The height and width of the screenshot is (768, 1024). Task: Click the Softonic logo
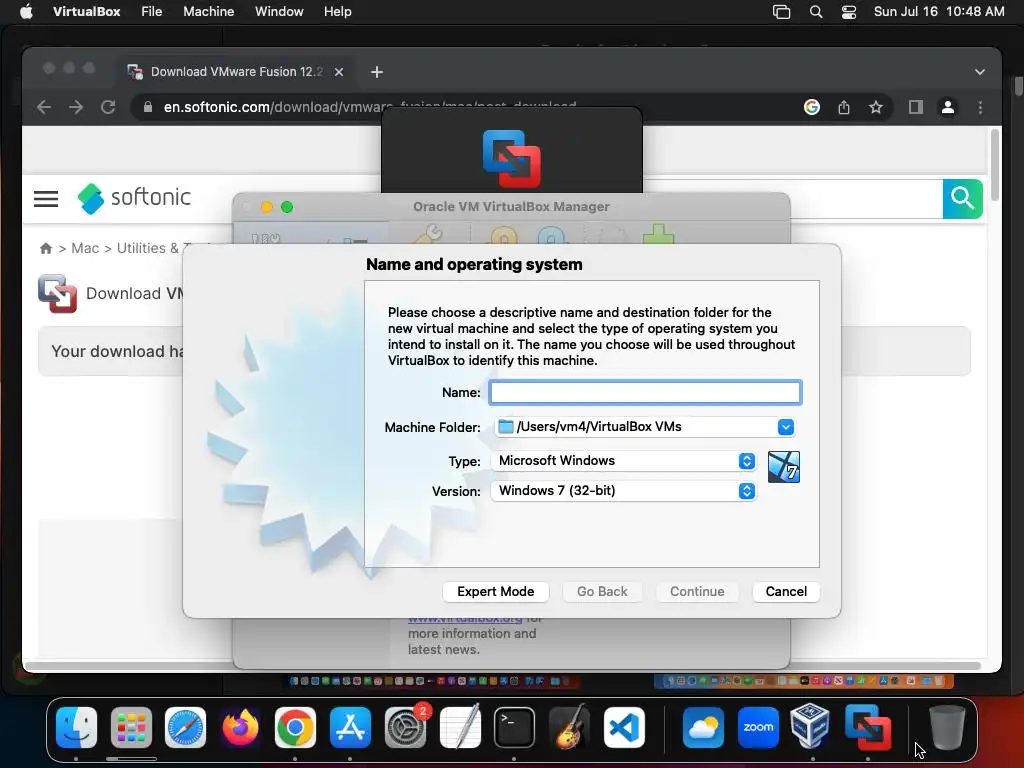click(x=134, y=198)
